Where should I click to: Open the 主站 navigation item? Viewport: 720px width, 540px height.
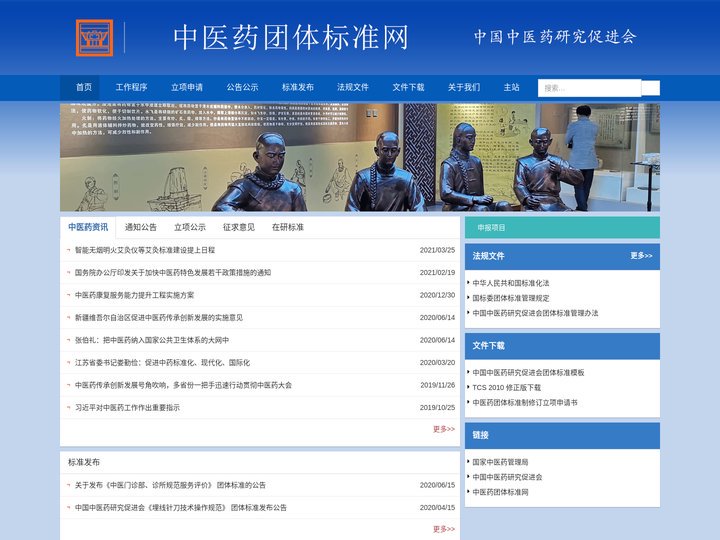(x=512, y=87)
